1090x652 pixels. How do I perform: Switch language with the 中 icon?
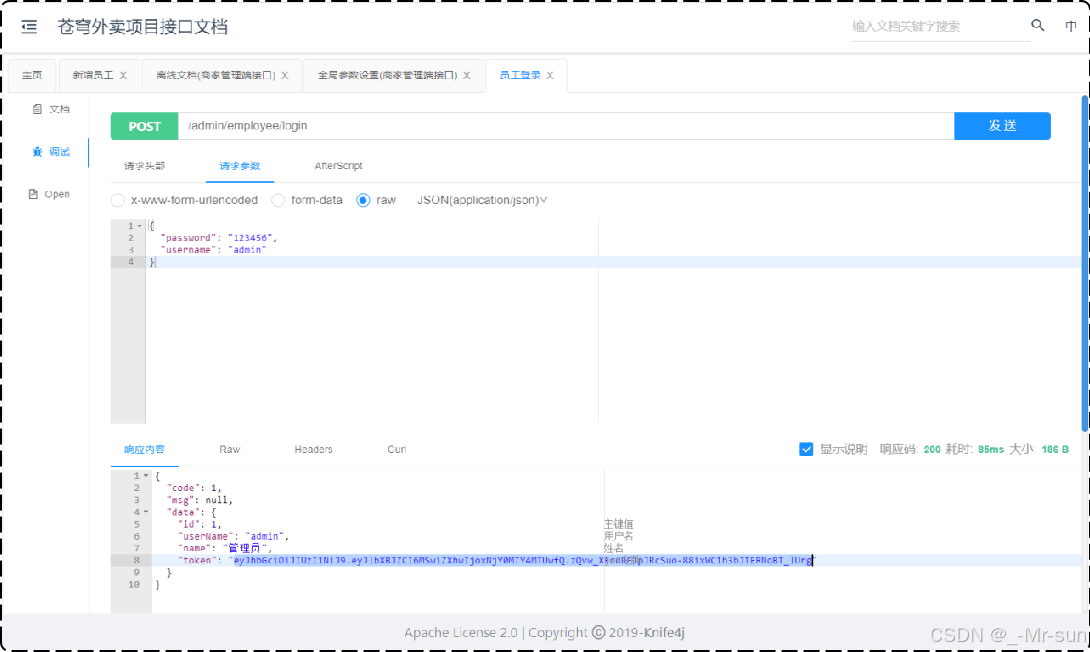(1071, 26)
